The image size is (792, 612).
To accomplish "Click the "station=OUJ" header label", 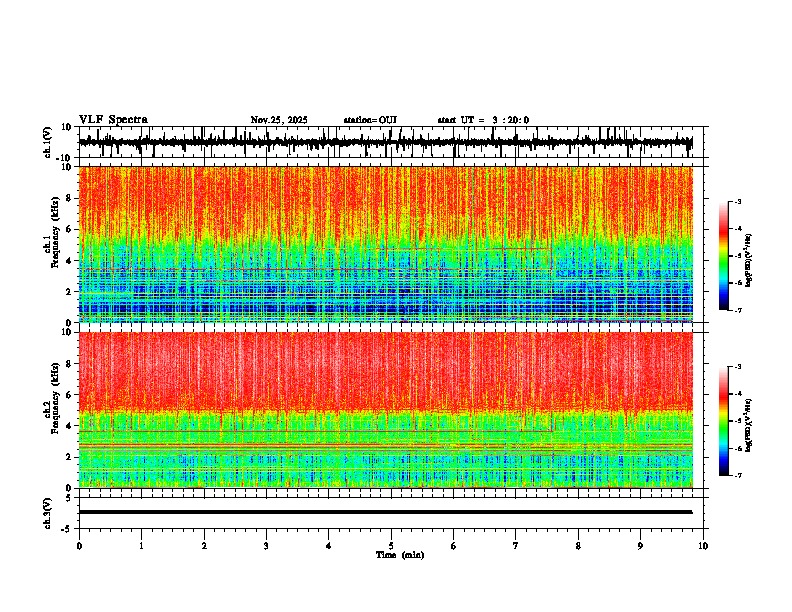I will 370,120.
